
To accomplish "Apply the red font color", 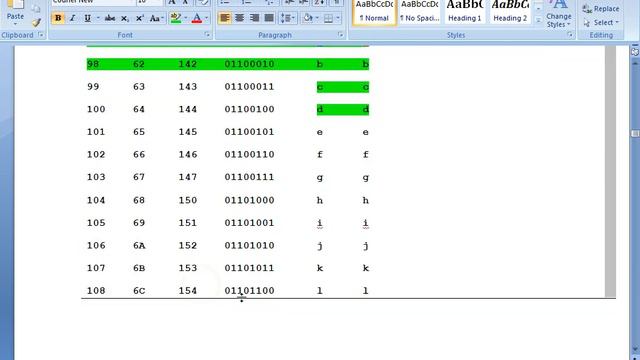I will 197,18.
